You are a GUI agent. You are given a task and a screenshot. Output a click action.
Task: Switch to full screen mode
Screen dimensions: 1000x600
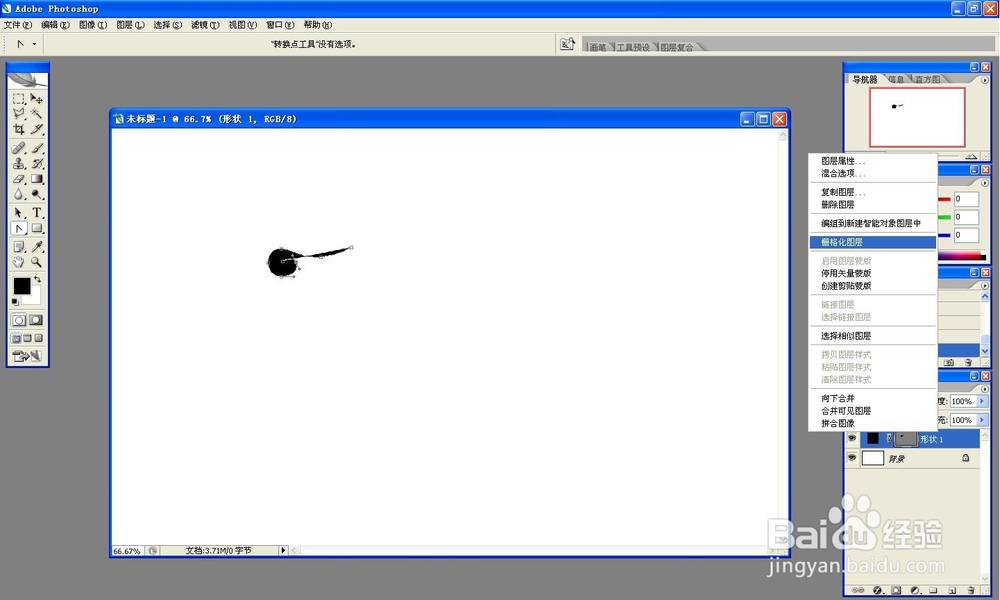tap(38, 339)
